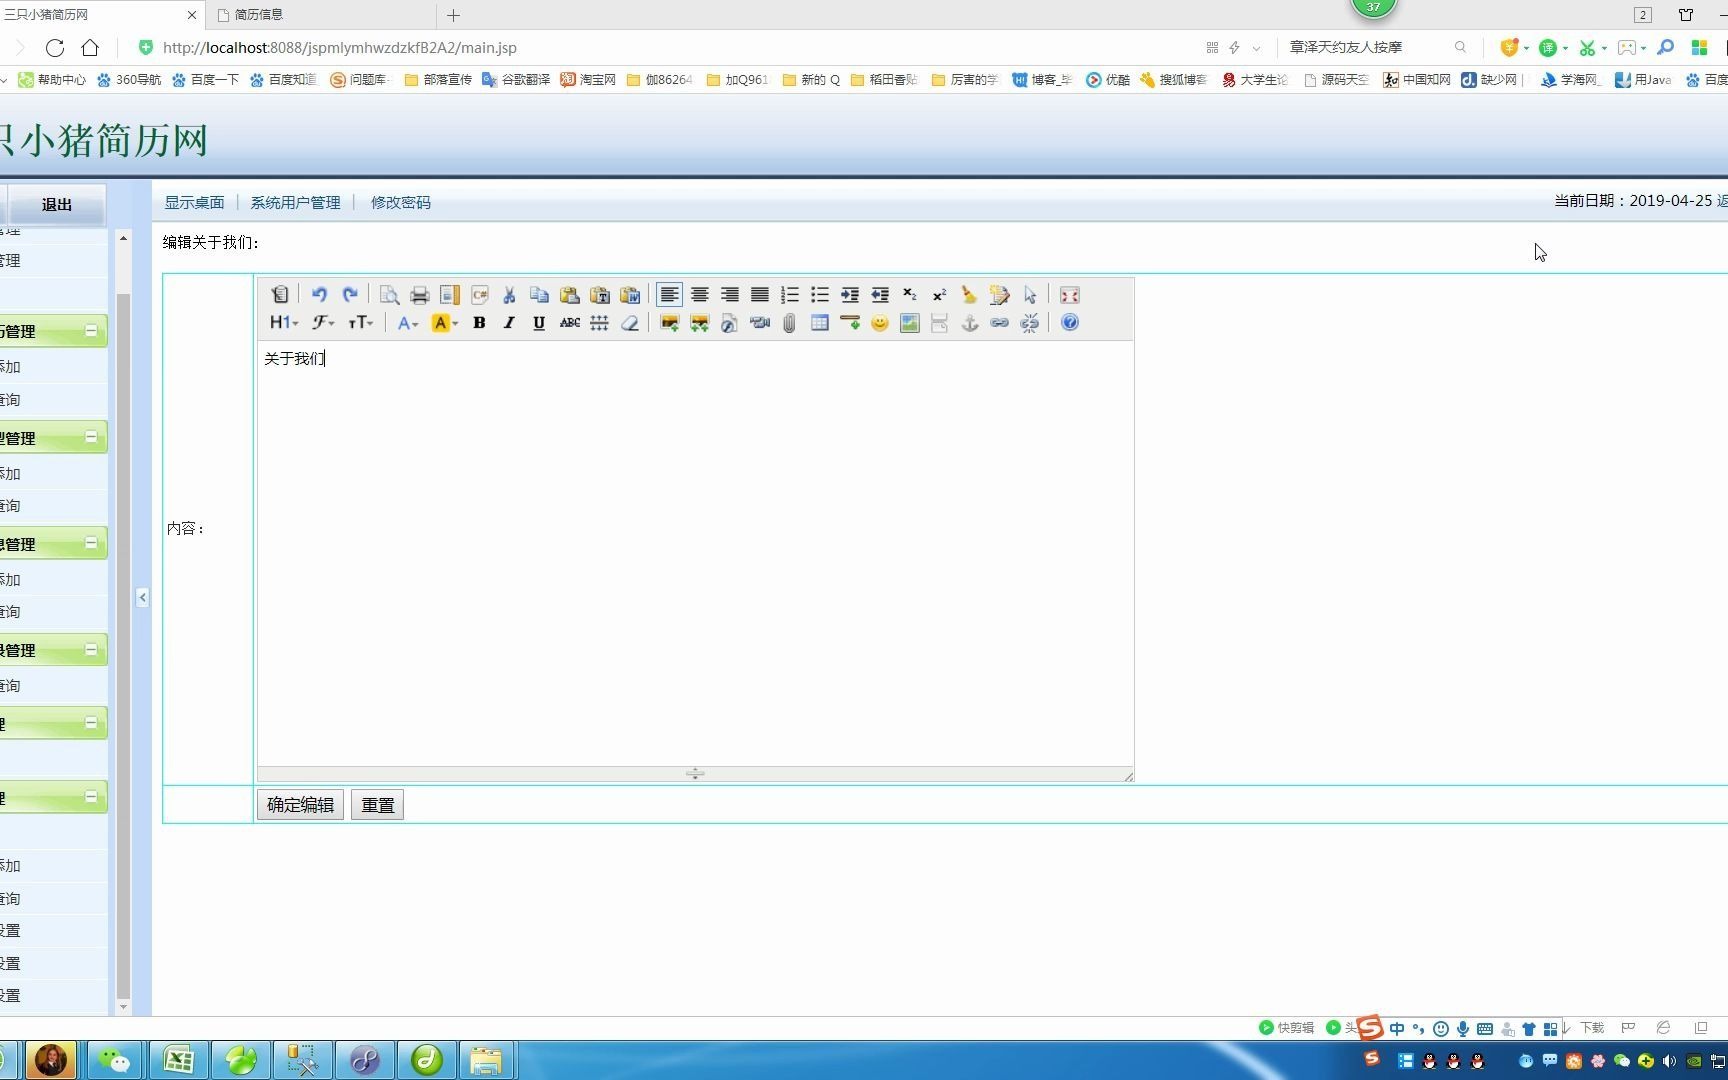Insert a numbered list
This screenshot has width=1728, height=1080.
[x=789, y=295]
